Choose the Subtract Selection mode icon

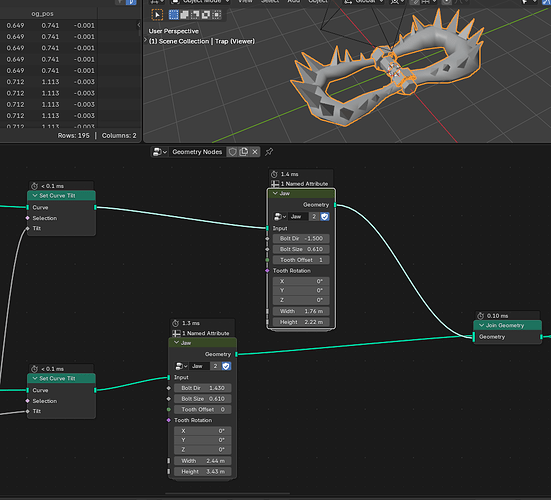pyautogui.click(x=195, y=15)
